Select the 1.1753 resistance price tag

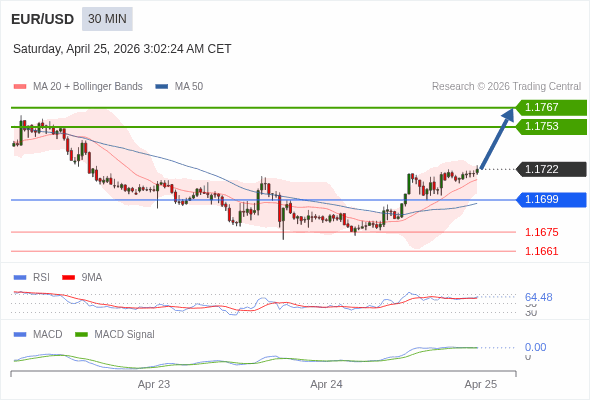(x=551, y=127)
